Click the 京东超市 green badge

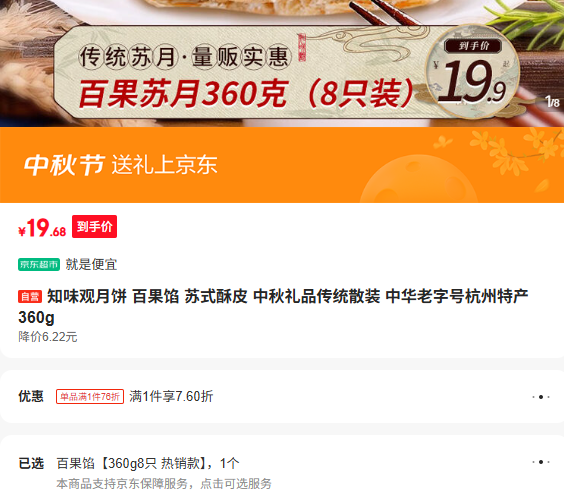39,265
